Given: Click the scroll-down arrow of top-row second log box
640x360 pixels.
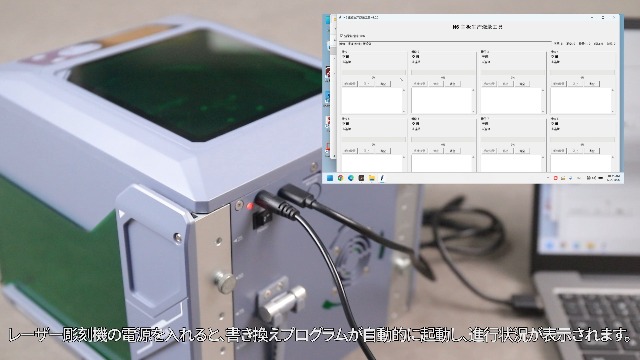Looking at the screenshot, I should tap(473, 111).
